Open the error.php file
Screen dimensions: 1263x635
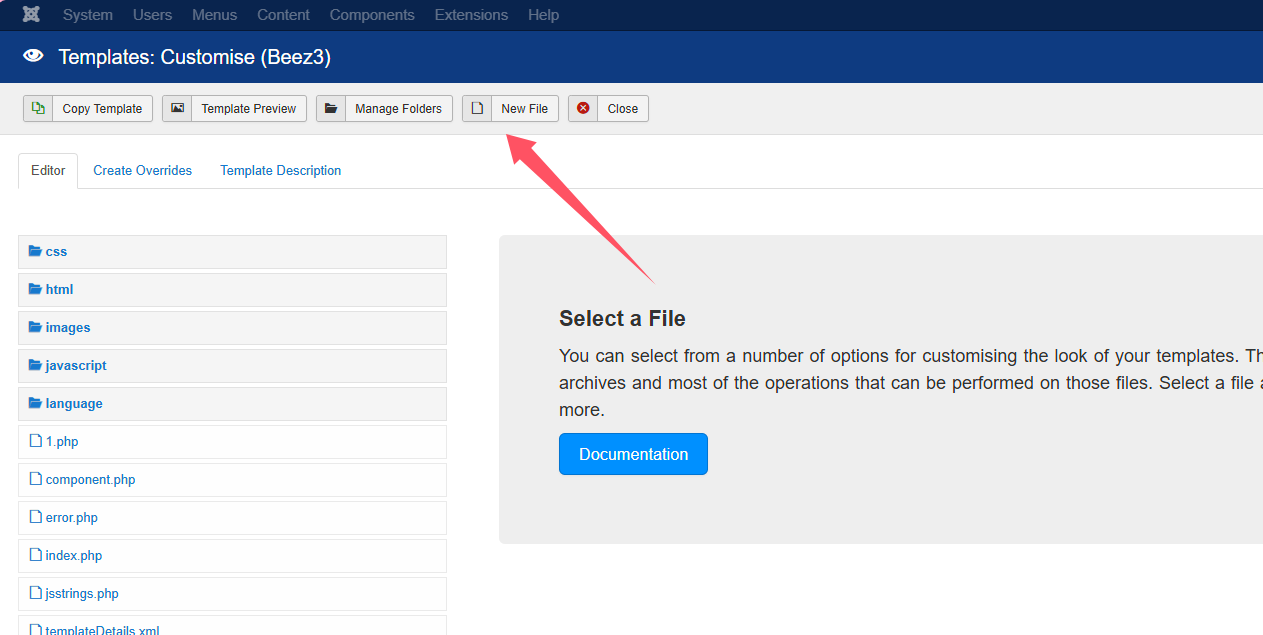coord(71,518)
